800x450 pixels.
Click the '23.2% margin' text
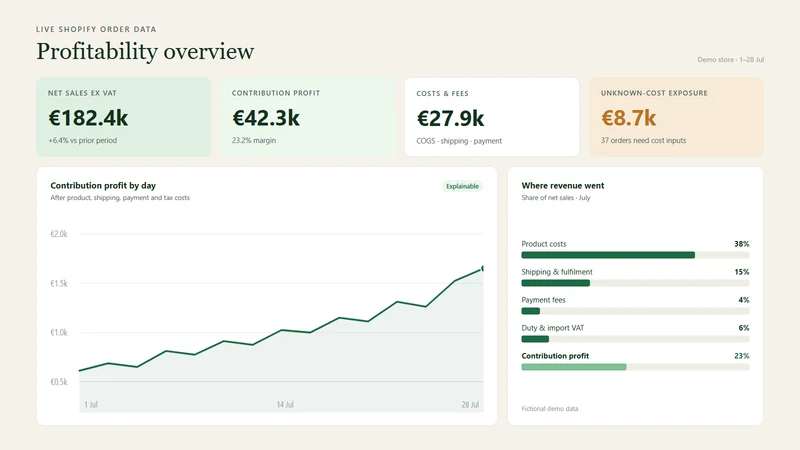click(254, 140)
